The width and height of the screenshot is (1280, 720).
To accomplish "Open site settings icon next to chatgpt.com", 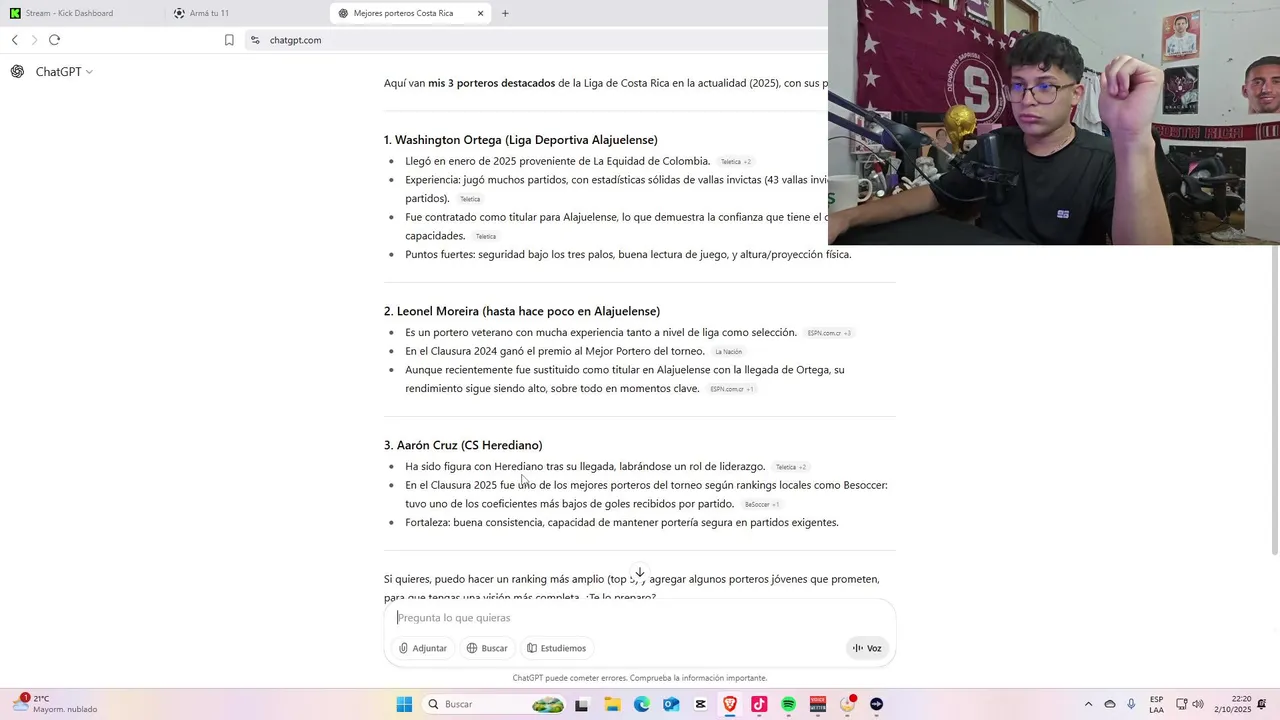I will coord(255,40).
